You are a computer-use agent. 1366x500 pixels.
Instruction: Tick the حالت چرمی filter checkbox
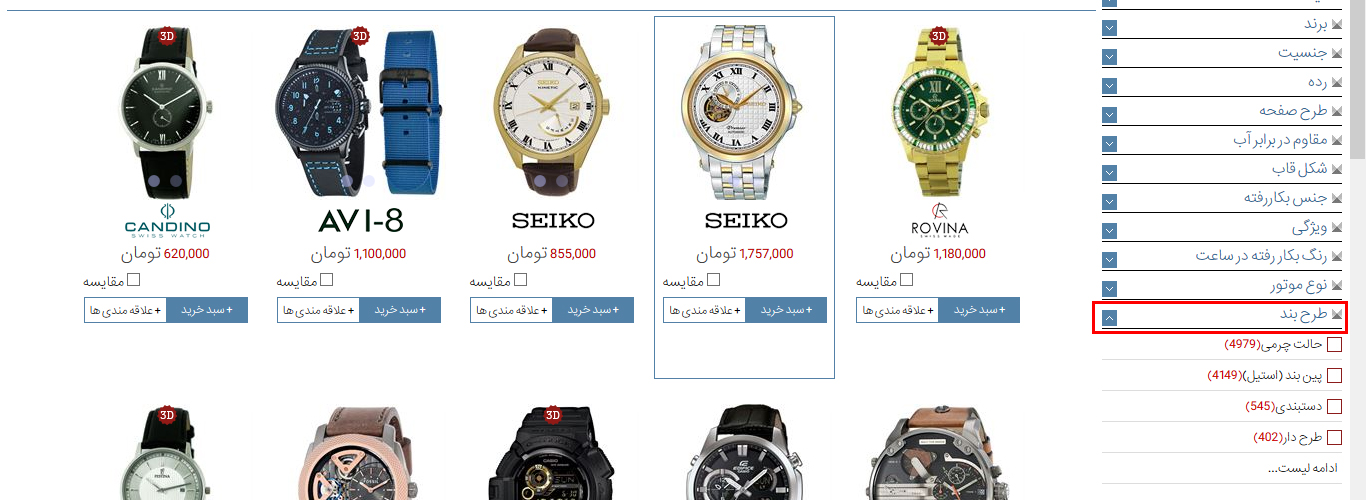[1334, 346]
